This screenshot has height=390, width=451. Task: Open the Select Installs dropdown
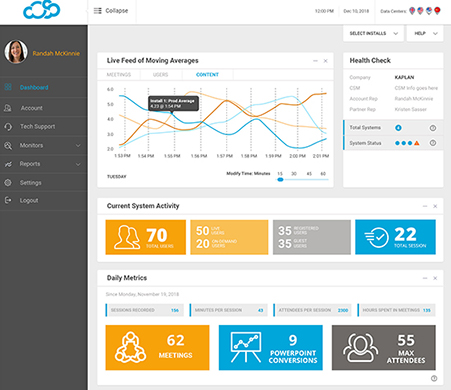(x=373, y=33)
